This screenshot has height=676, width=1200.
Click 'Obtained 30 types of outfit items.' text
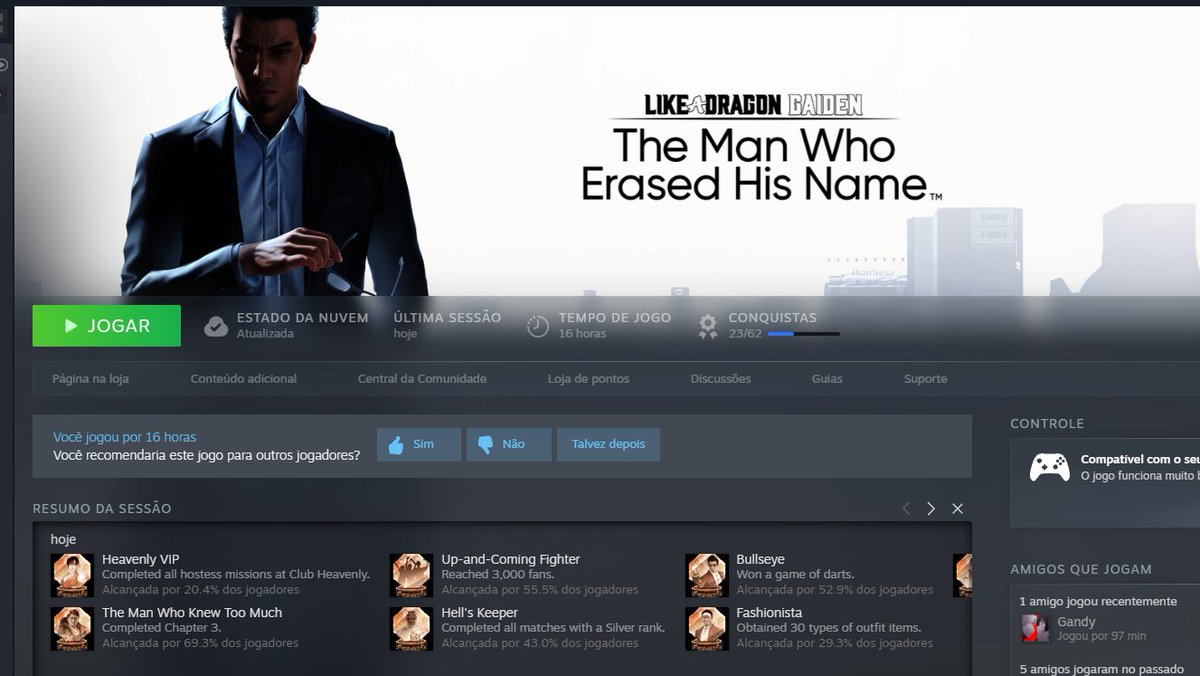click(x=828, y=628)
